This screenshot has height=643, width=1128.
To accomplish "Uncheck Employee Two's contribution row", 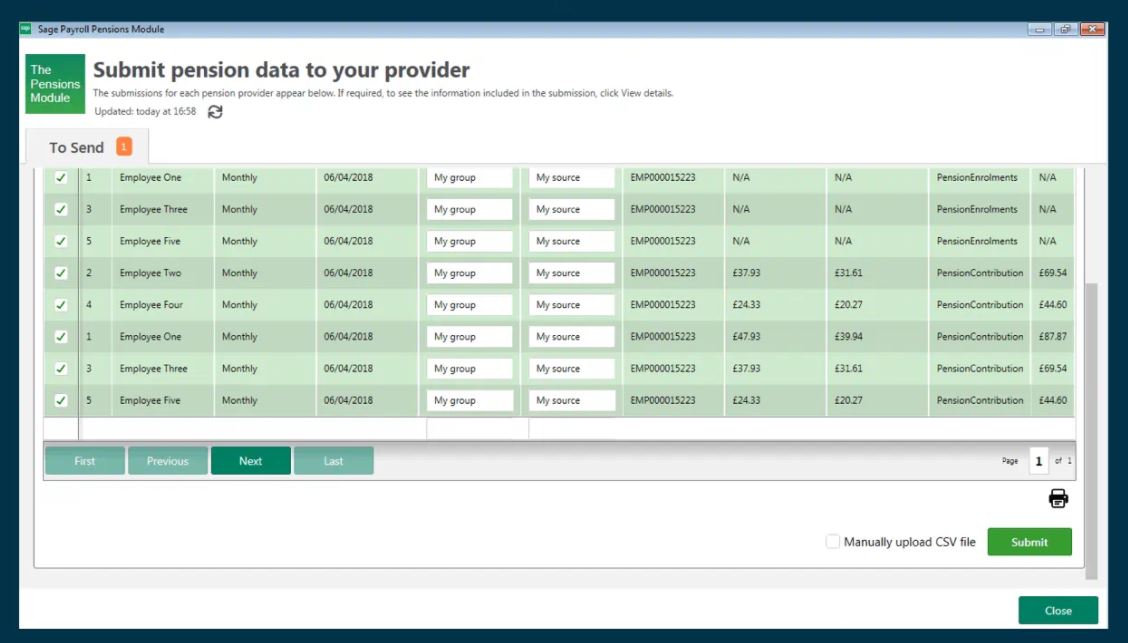I will tap(60, 272).
